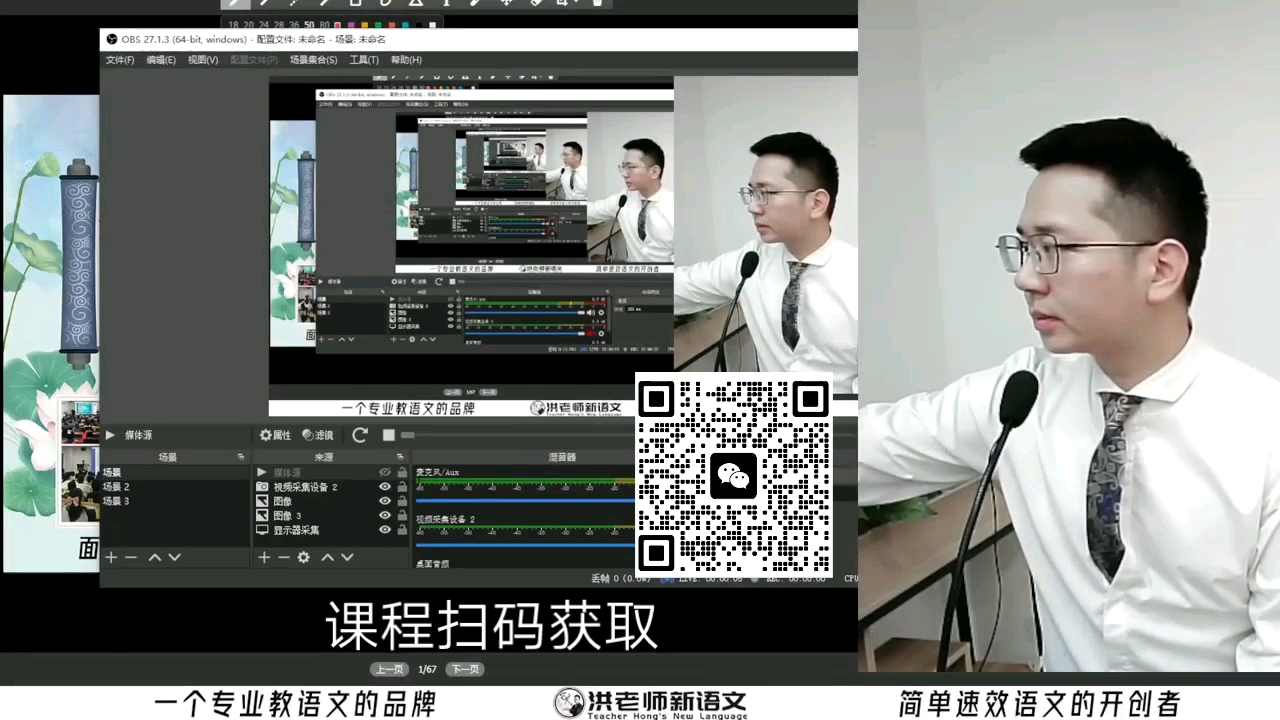The image size is (1280, 720).
Task: Click the 滤镜 filters button
Action: click(x=318, y=435)
